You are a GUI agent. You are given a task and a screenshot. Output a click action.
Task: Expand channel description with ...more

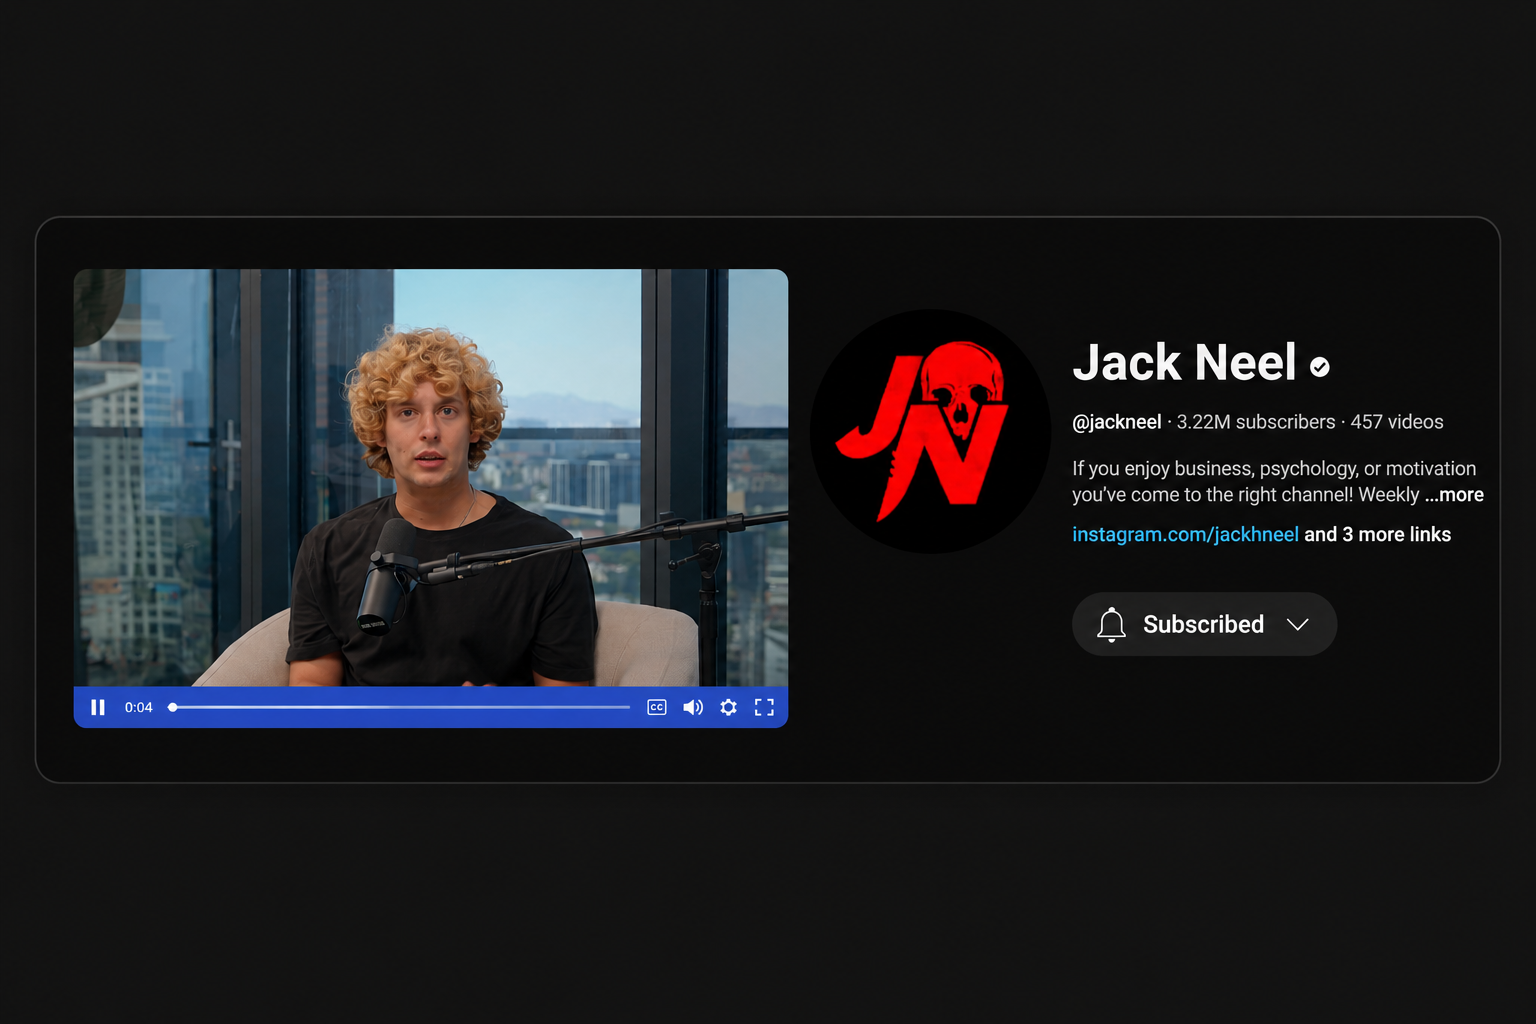1454,495
